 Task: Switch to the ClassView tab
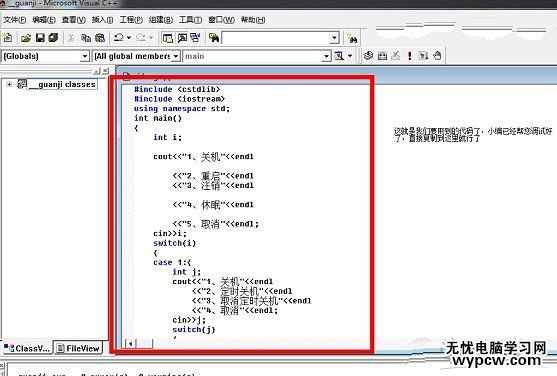pos(27,348)
